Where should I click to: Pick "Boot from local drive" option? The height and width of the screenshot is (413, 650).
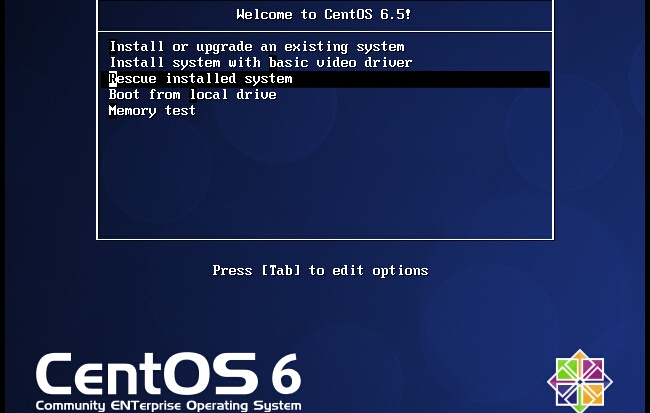click(x=193, y=95)
